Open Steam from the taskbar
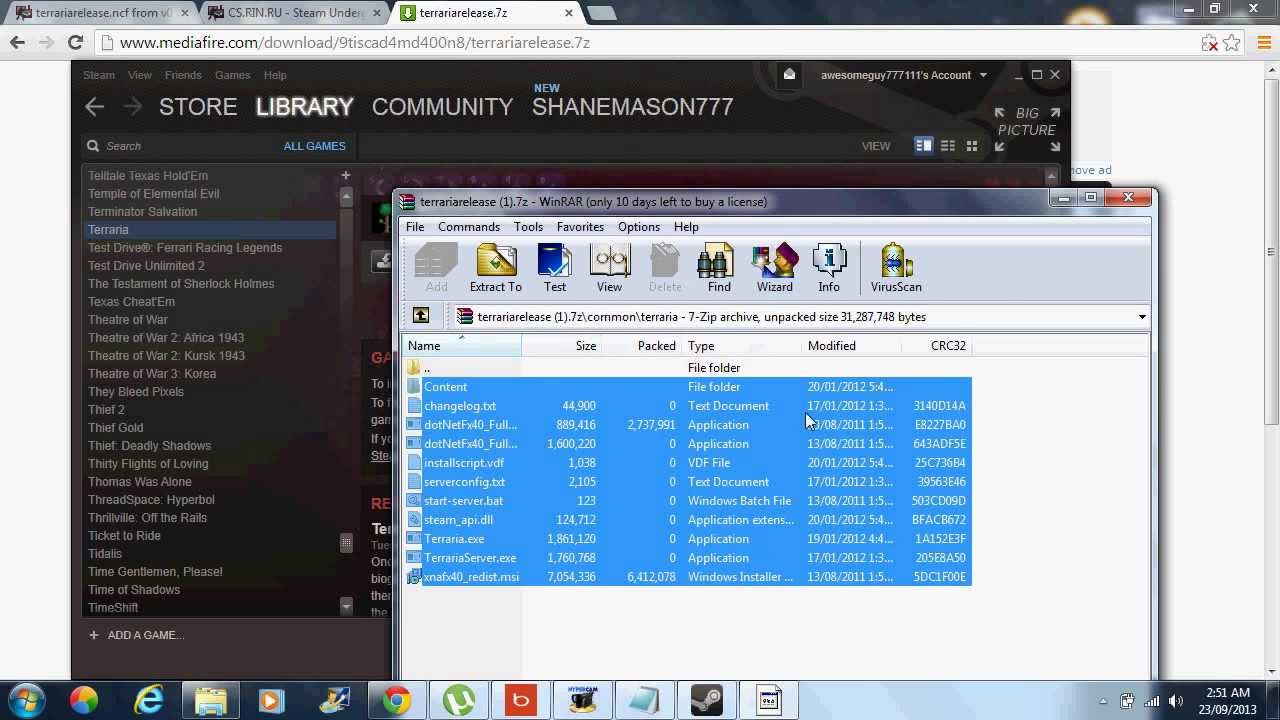 pyautogui.click(x=707, y=700)
